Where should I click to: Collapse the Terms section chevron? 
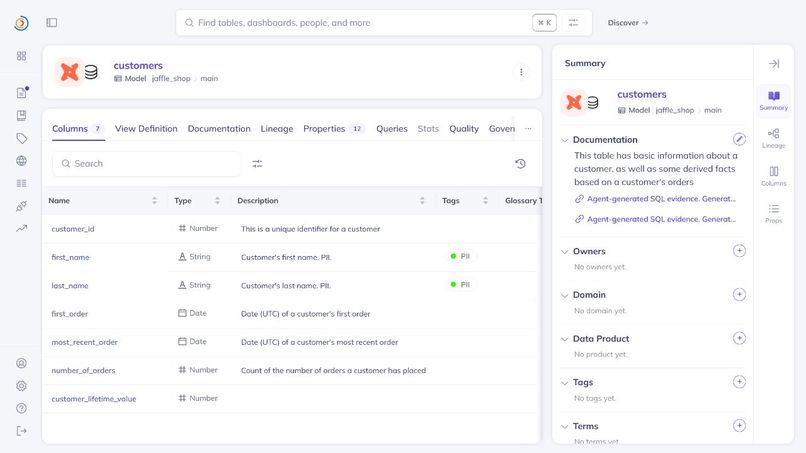tap(564, 426)
